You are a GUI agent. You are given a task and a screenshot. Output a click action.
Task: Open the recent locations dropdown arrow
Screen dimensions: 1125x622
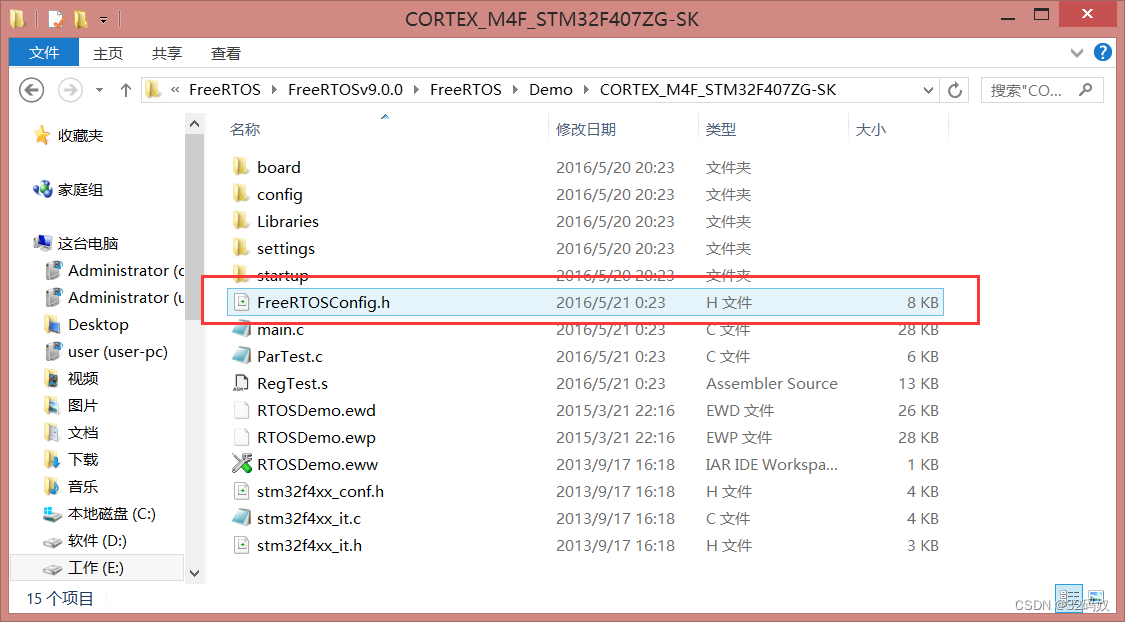(99, 90)
